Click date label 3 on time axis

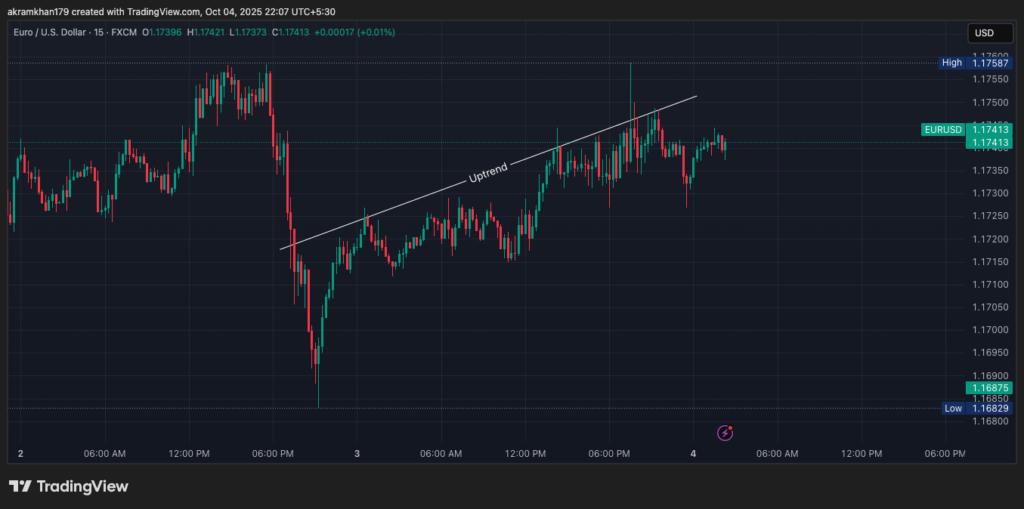tap(357, 454)
